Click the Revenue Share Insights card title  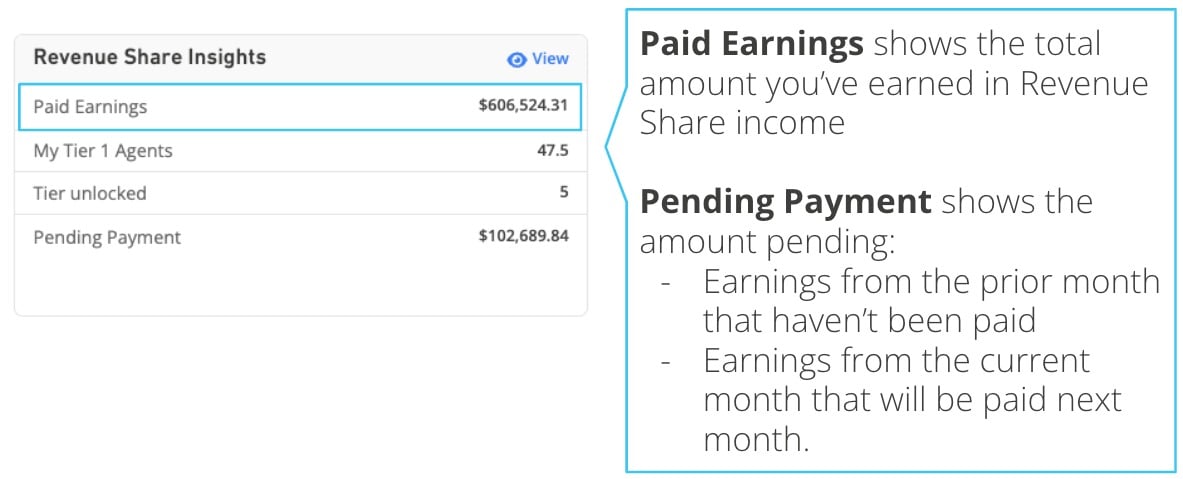point(150,57)
